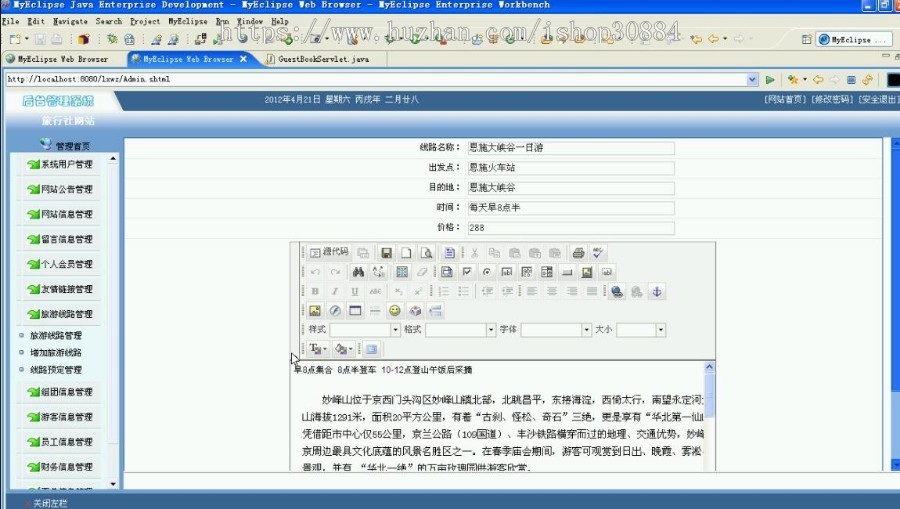
Task: Insert image using picture icon
Action: 315,310
